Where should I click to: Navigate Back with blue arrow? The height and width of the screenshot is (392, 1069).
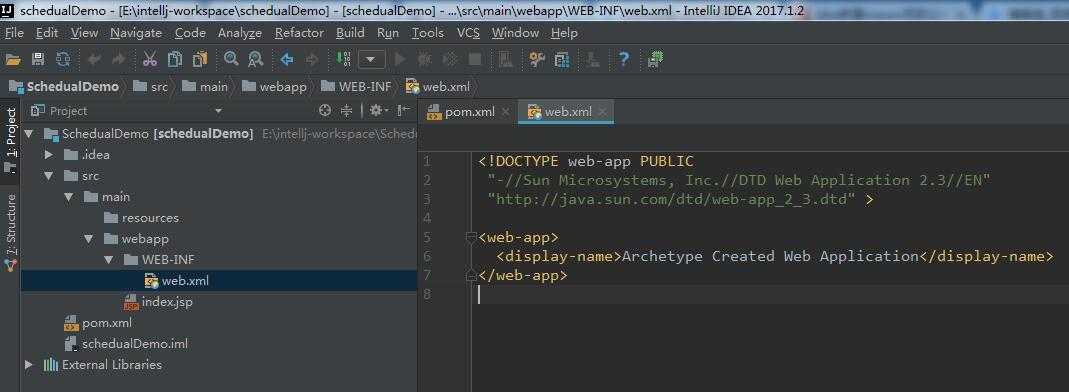(287, 60)
